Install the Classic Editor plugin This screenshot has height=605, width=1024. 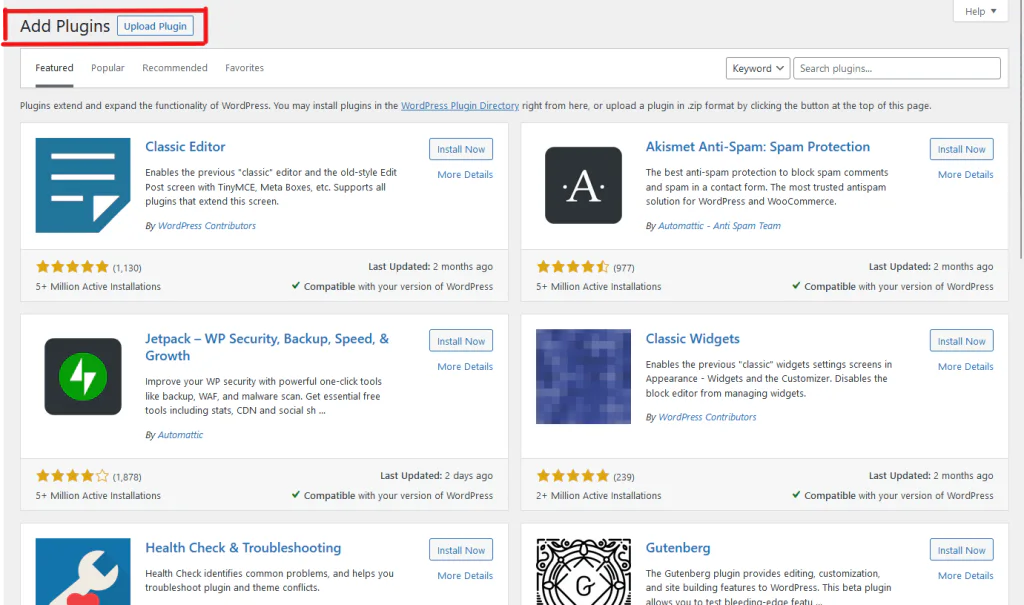461,149
